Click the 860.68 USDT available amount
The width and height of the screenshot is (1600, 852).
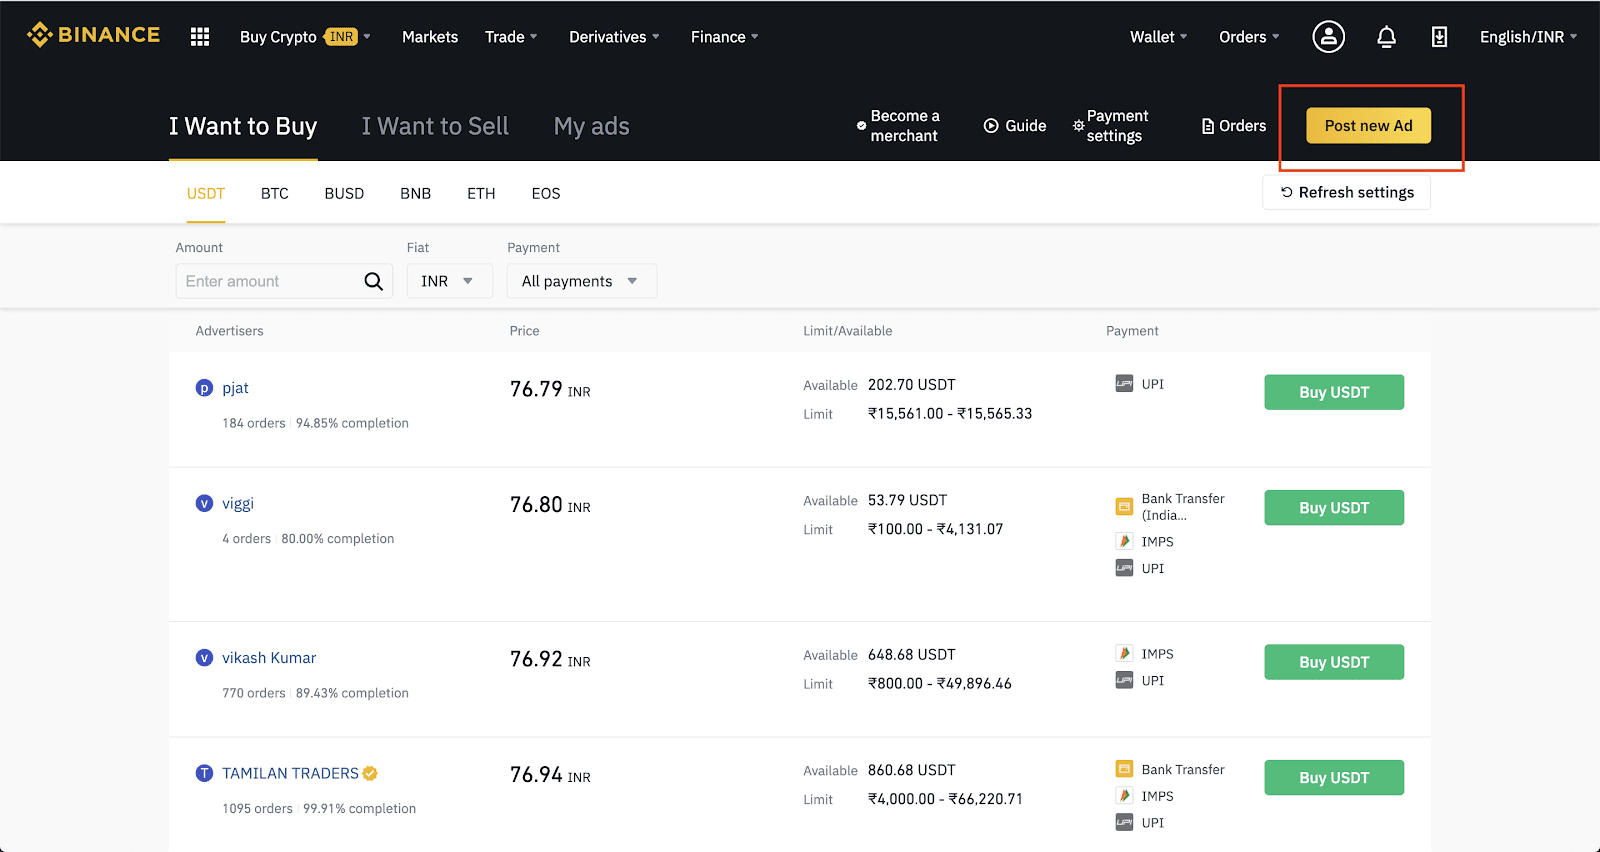911,770
